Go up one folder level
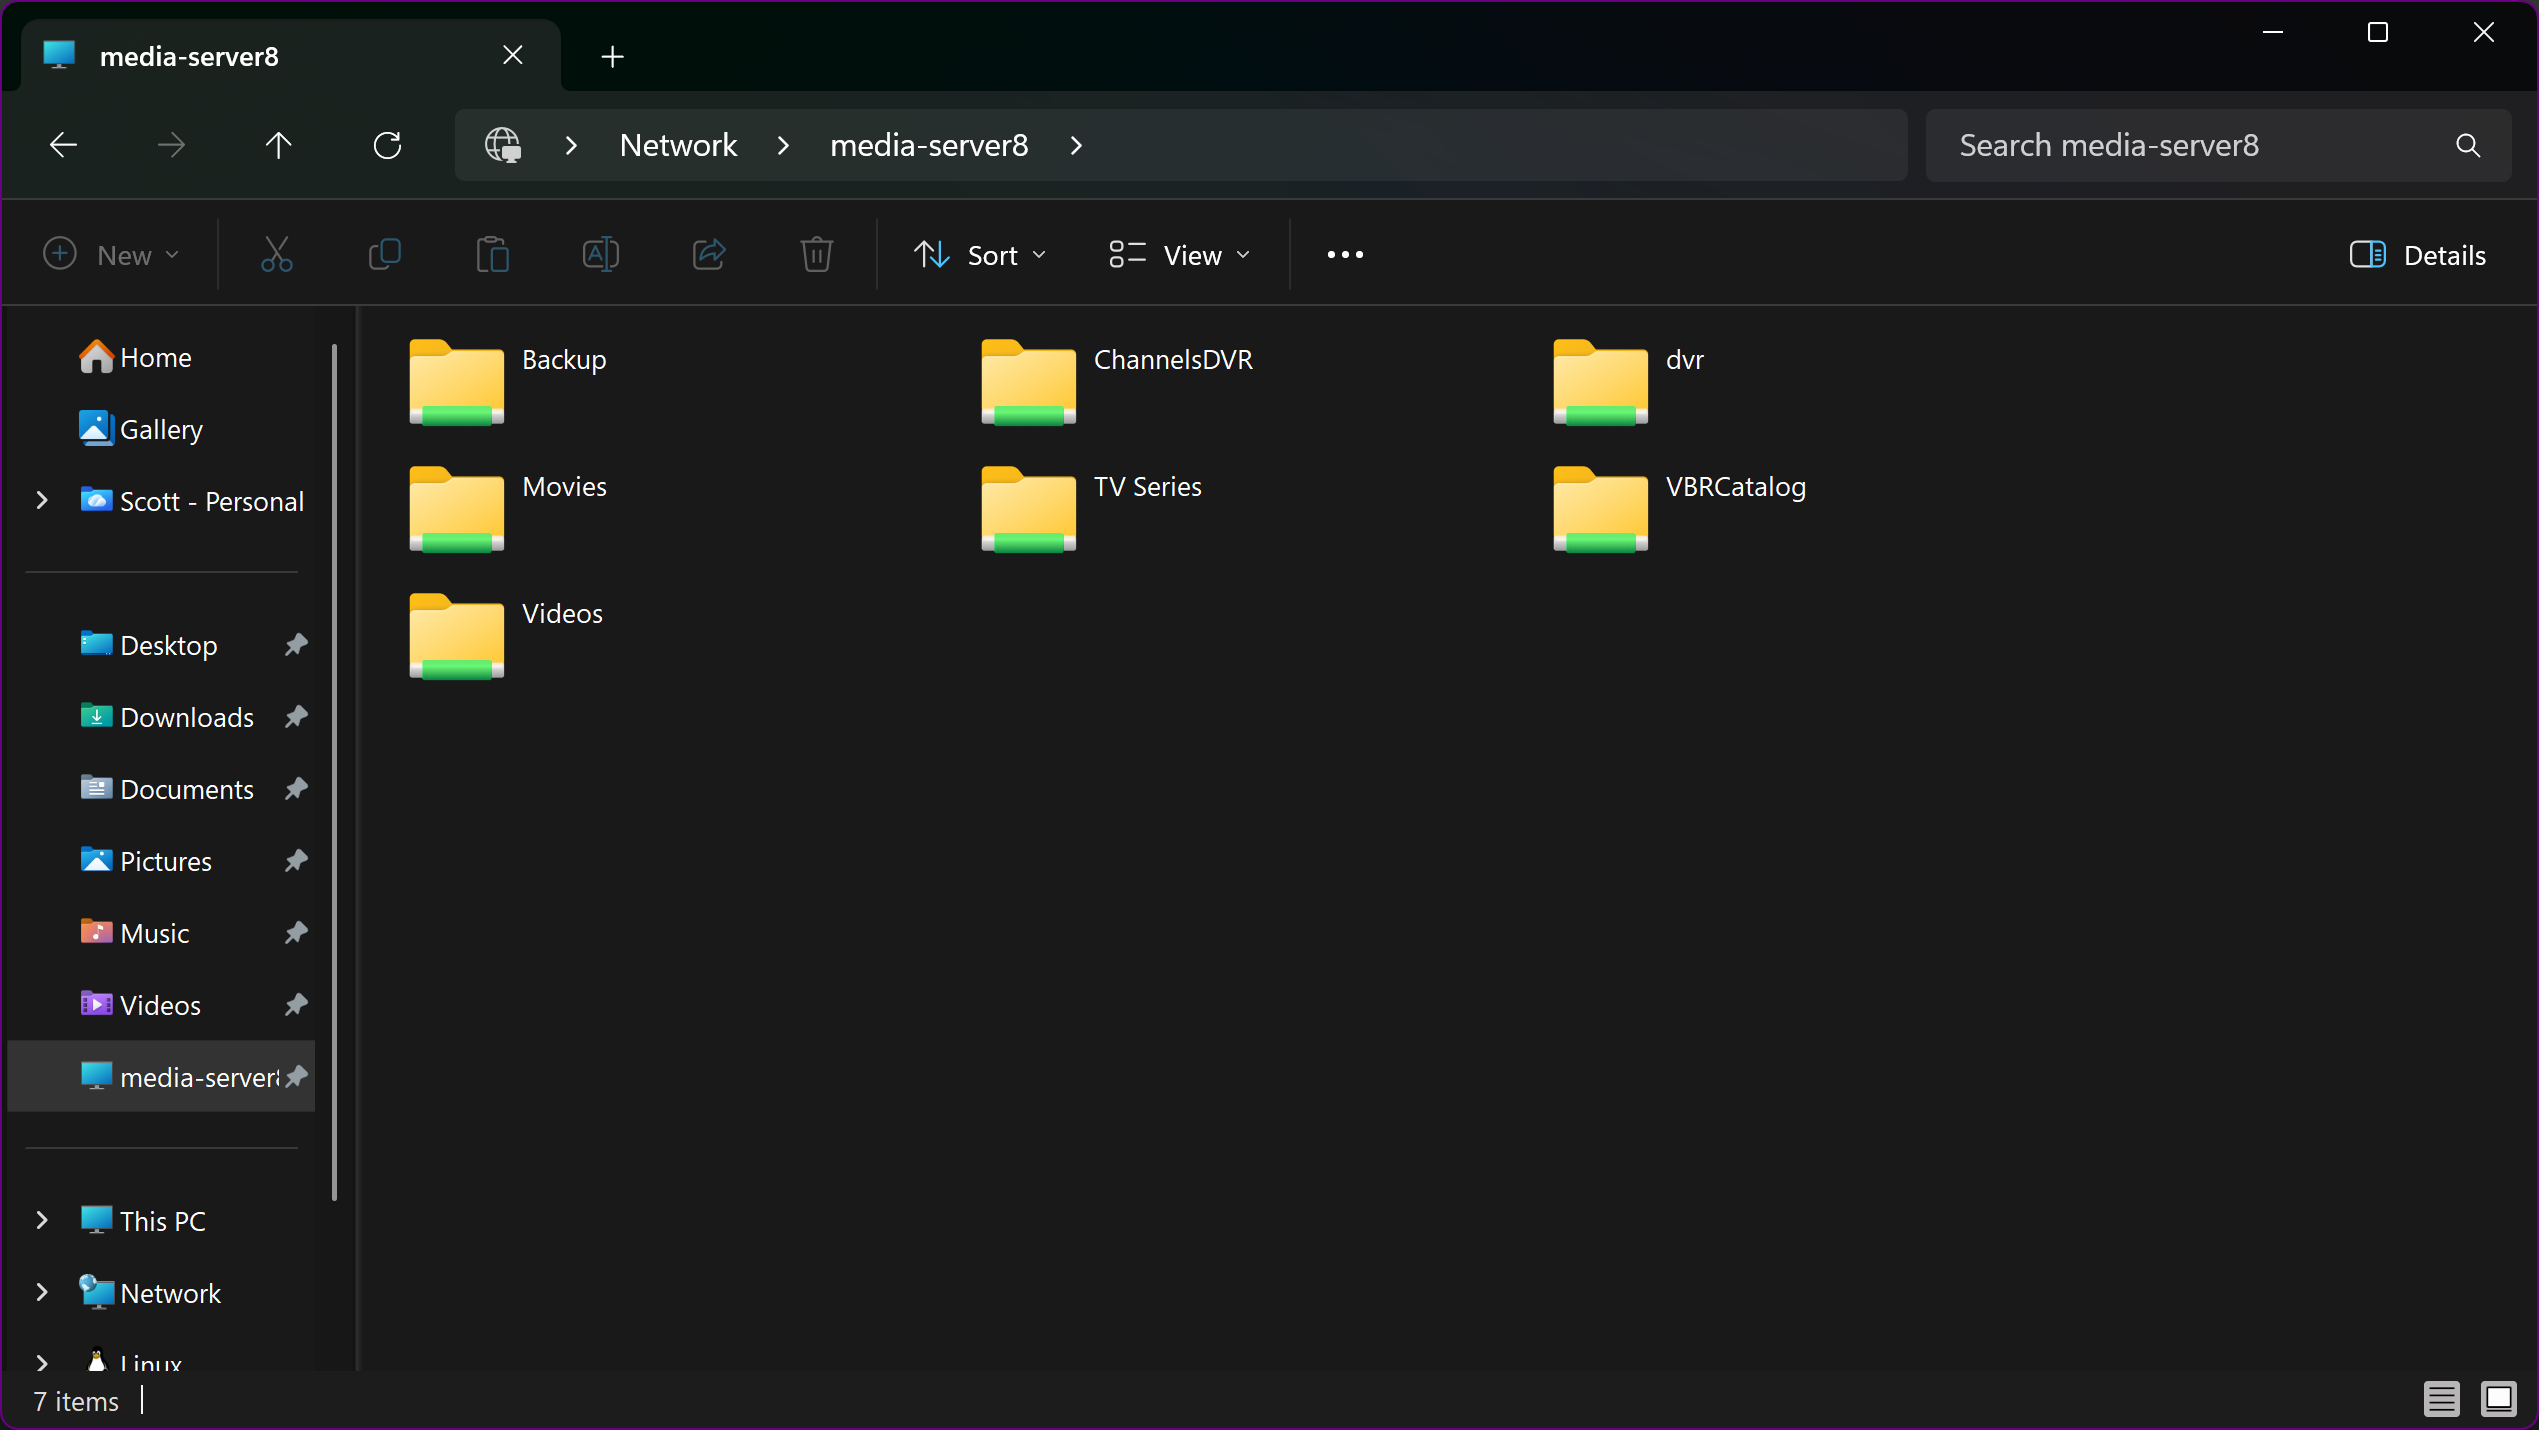This screenshot has height=1430, width=2539. click(278, 146)
